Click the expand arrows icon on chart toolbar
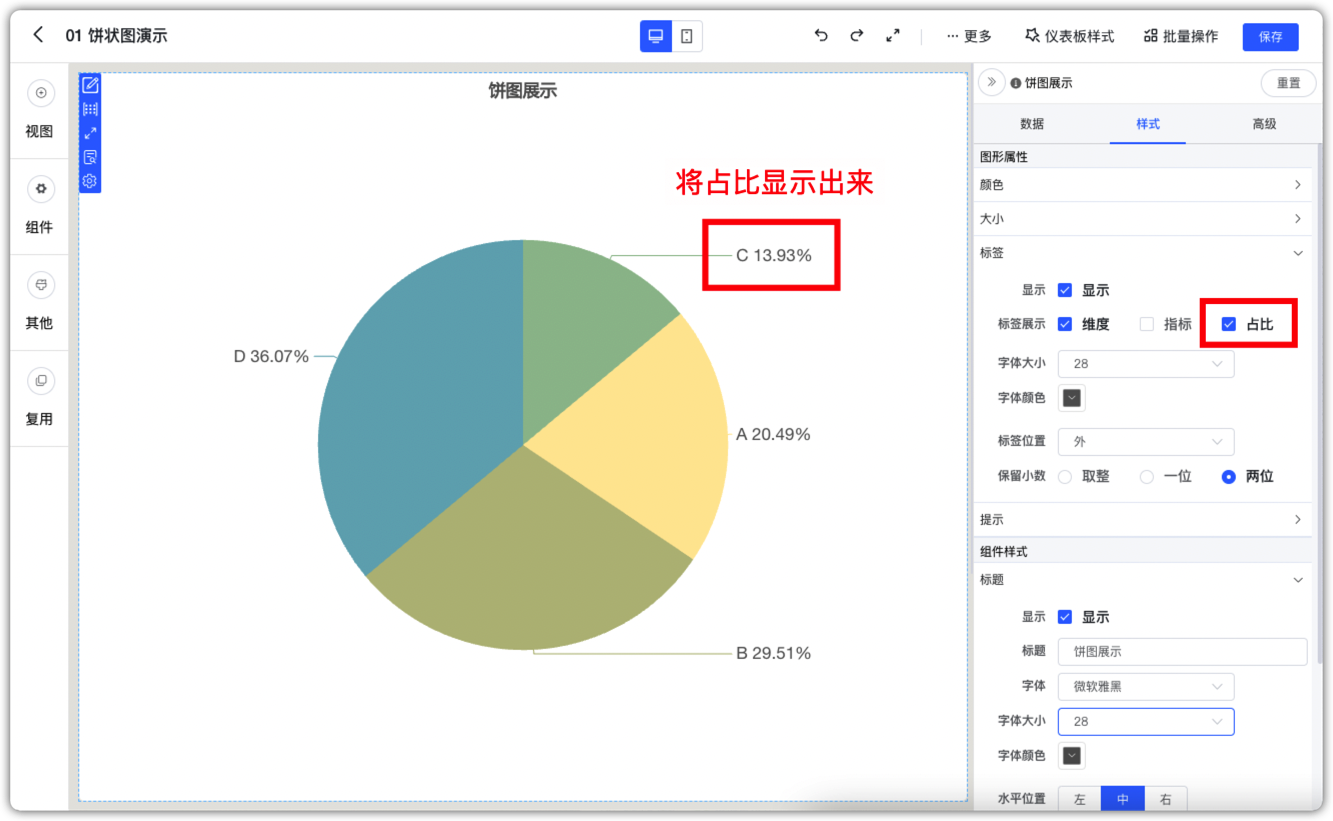Screen dimensions: 1333x821 click(x=90, y=133)
